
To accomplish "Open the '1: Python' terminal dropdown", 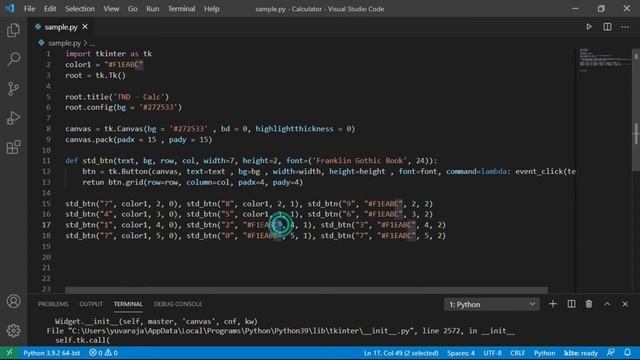I will coord(491,304).
